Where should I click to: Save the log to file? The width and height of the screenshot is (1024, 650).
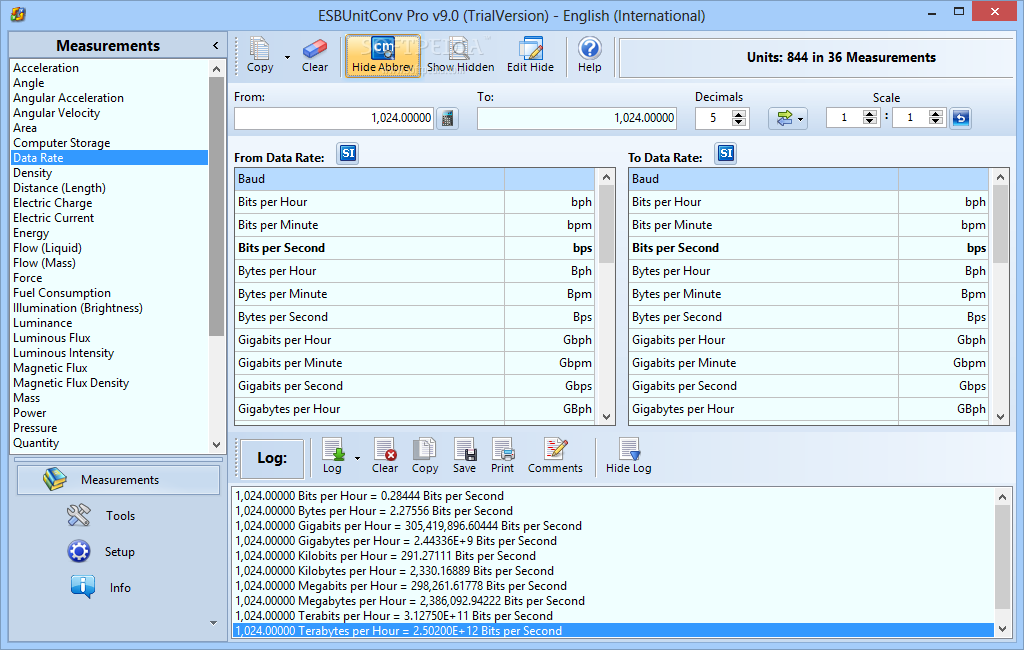click(x=464, y=456)
